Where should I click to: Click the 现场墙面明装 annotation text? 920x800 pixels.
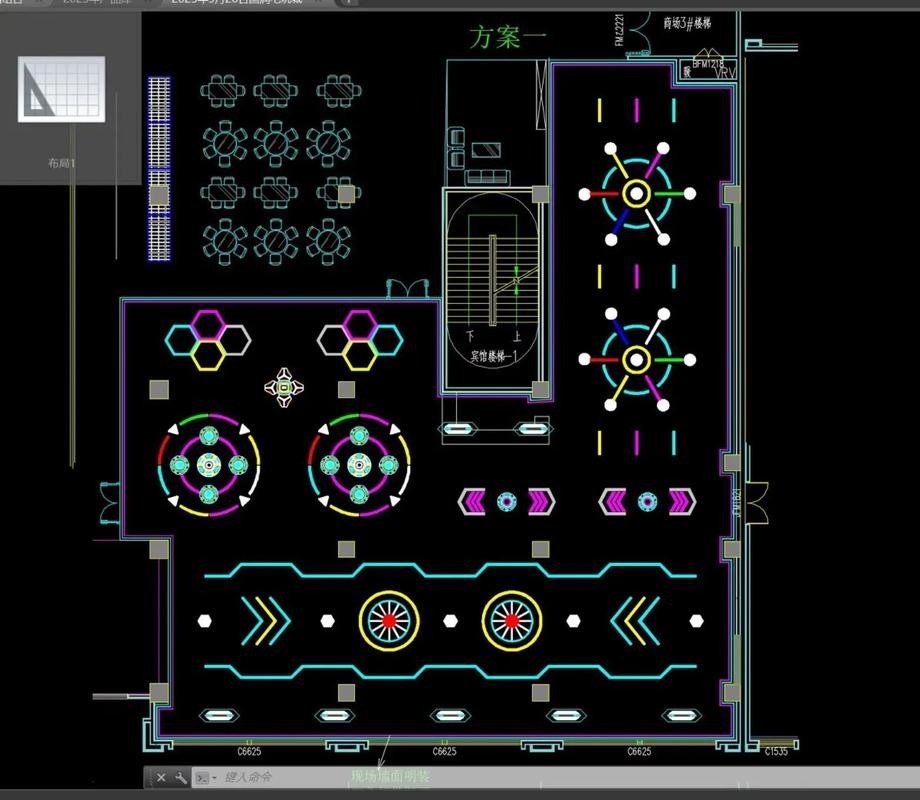coord(390,777)
